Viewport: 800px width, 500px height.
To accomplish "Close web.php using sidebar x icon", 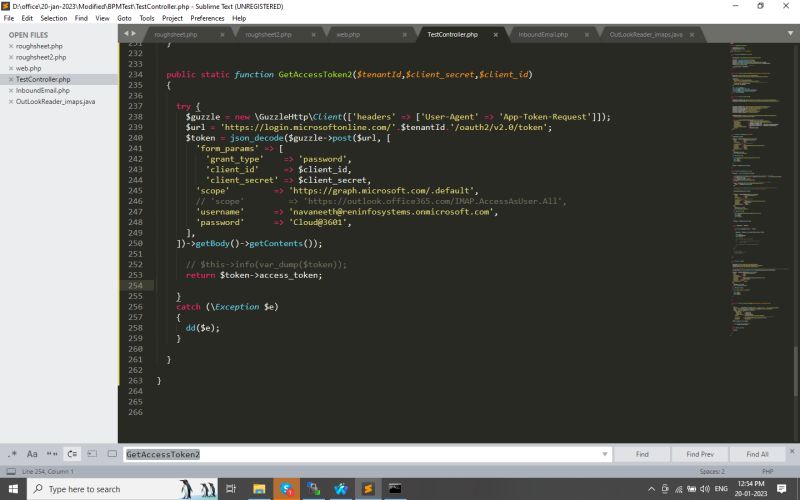I will point(11,68).
